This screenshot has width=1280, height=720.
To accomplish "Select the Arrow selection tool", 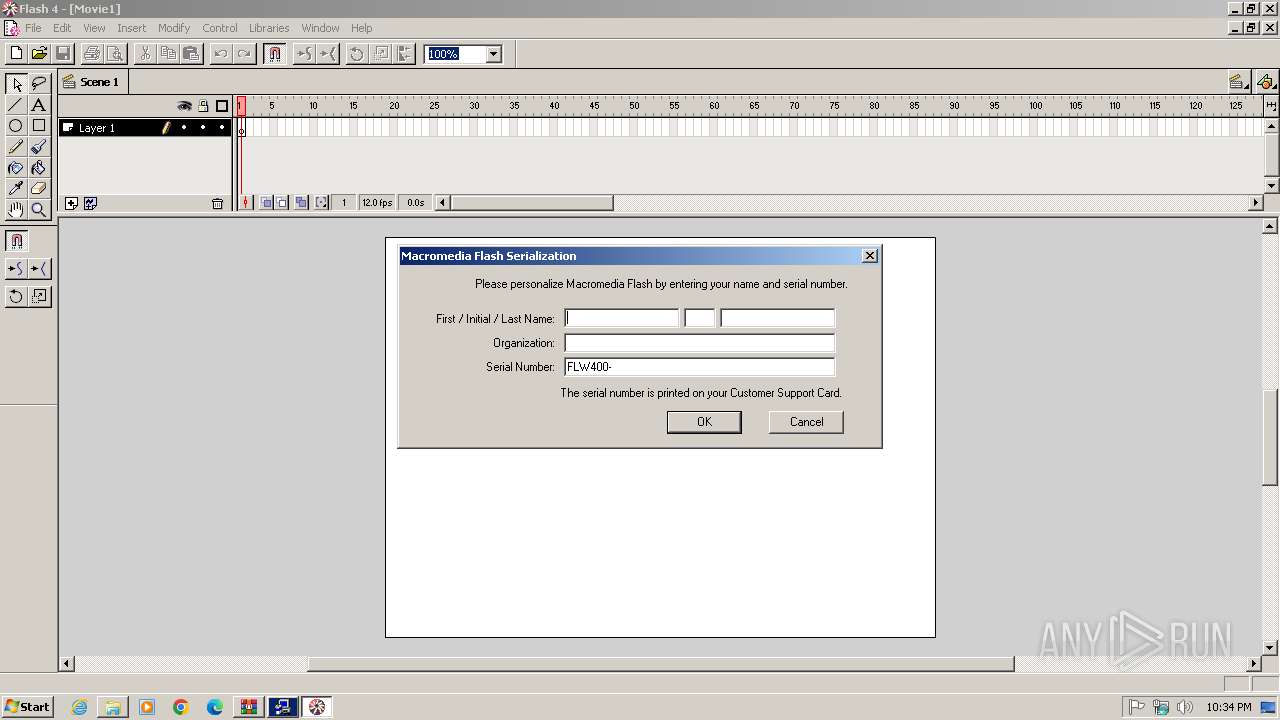I will pyautogui.click(x=16, y=84).
